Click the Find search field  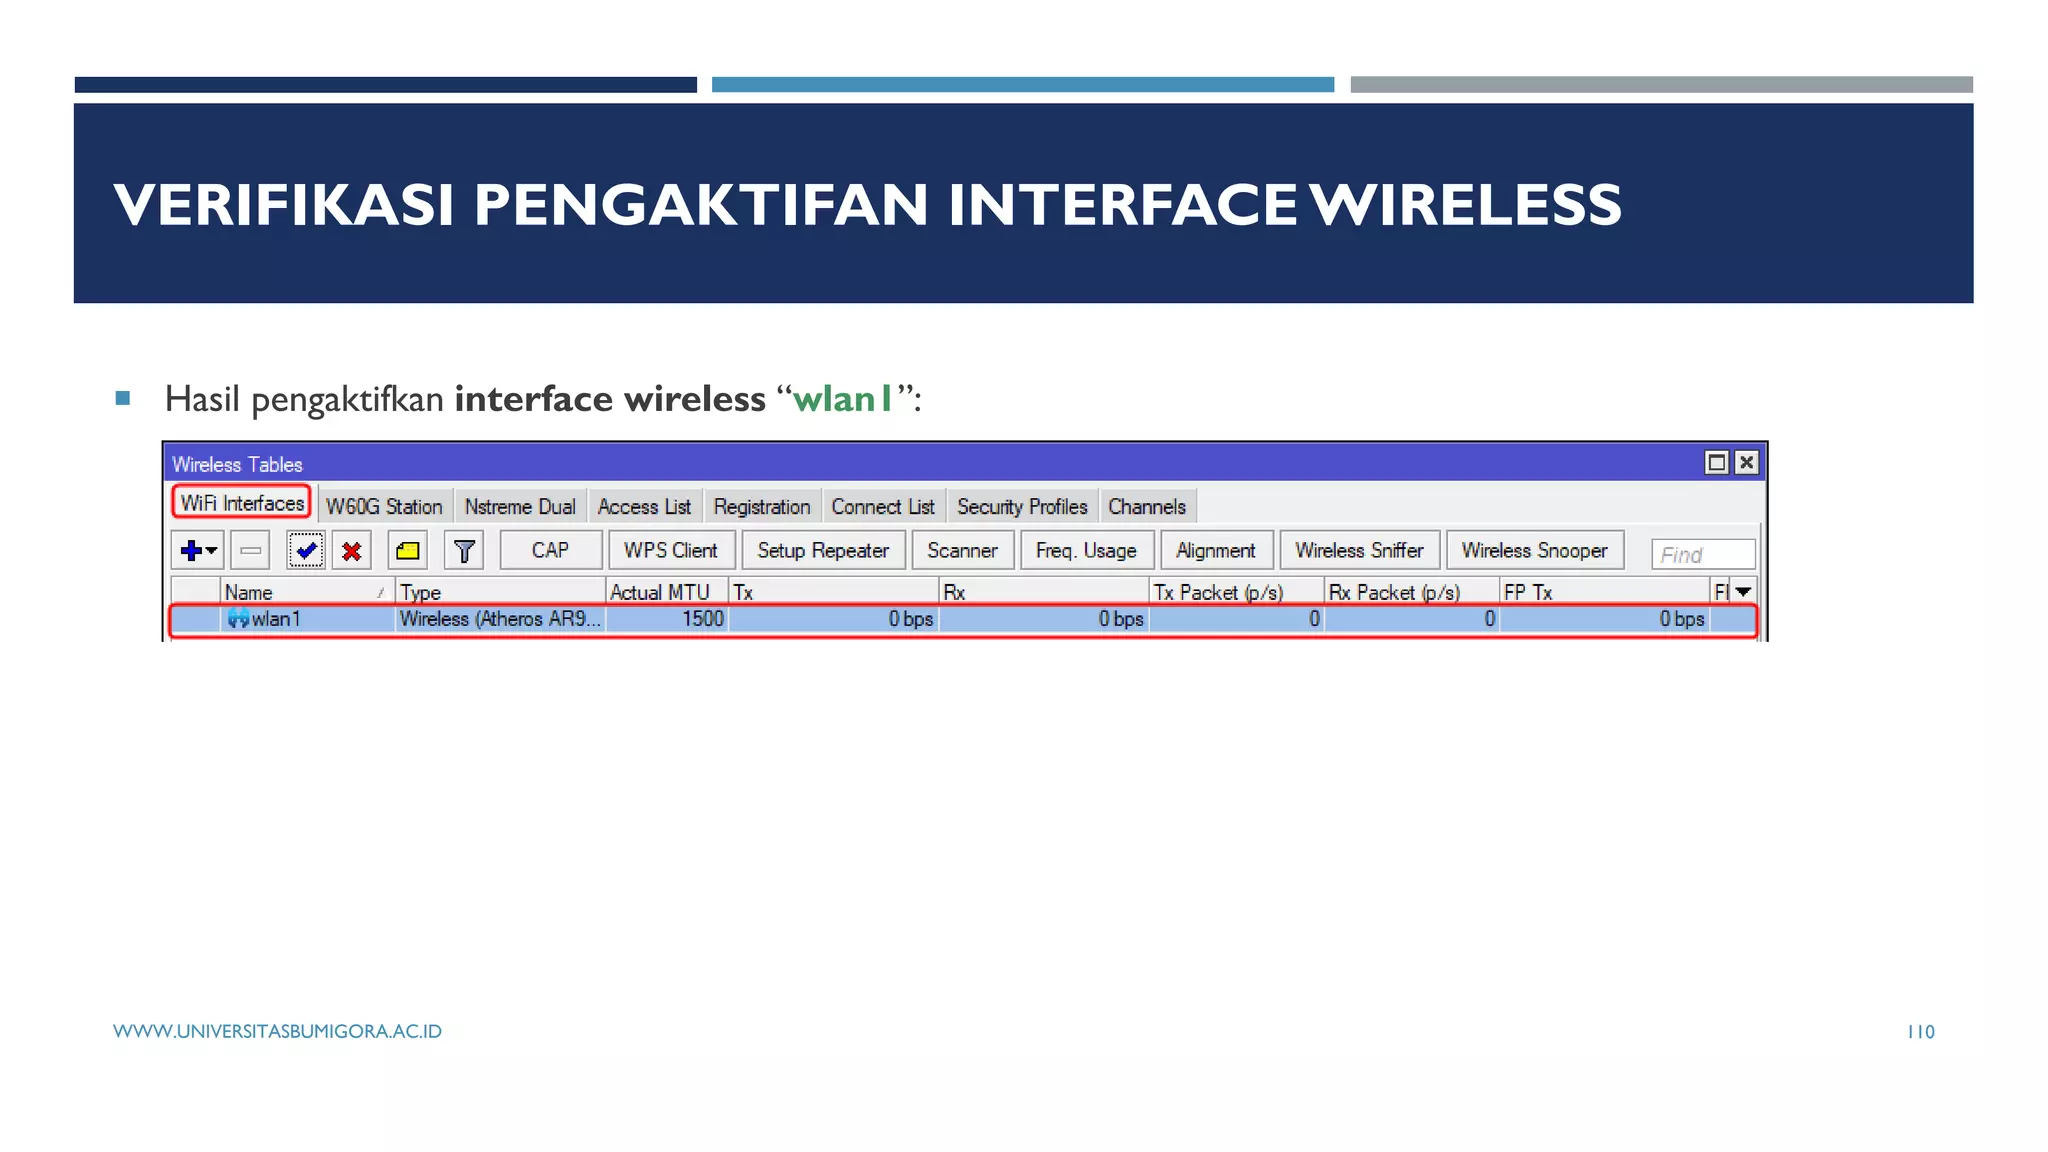1703,554
